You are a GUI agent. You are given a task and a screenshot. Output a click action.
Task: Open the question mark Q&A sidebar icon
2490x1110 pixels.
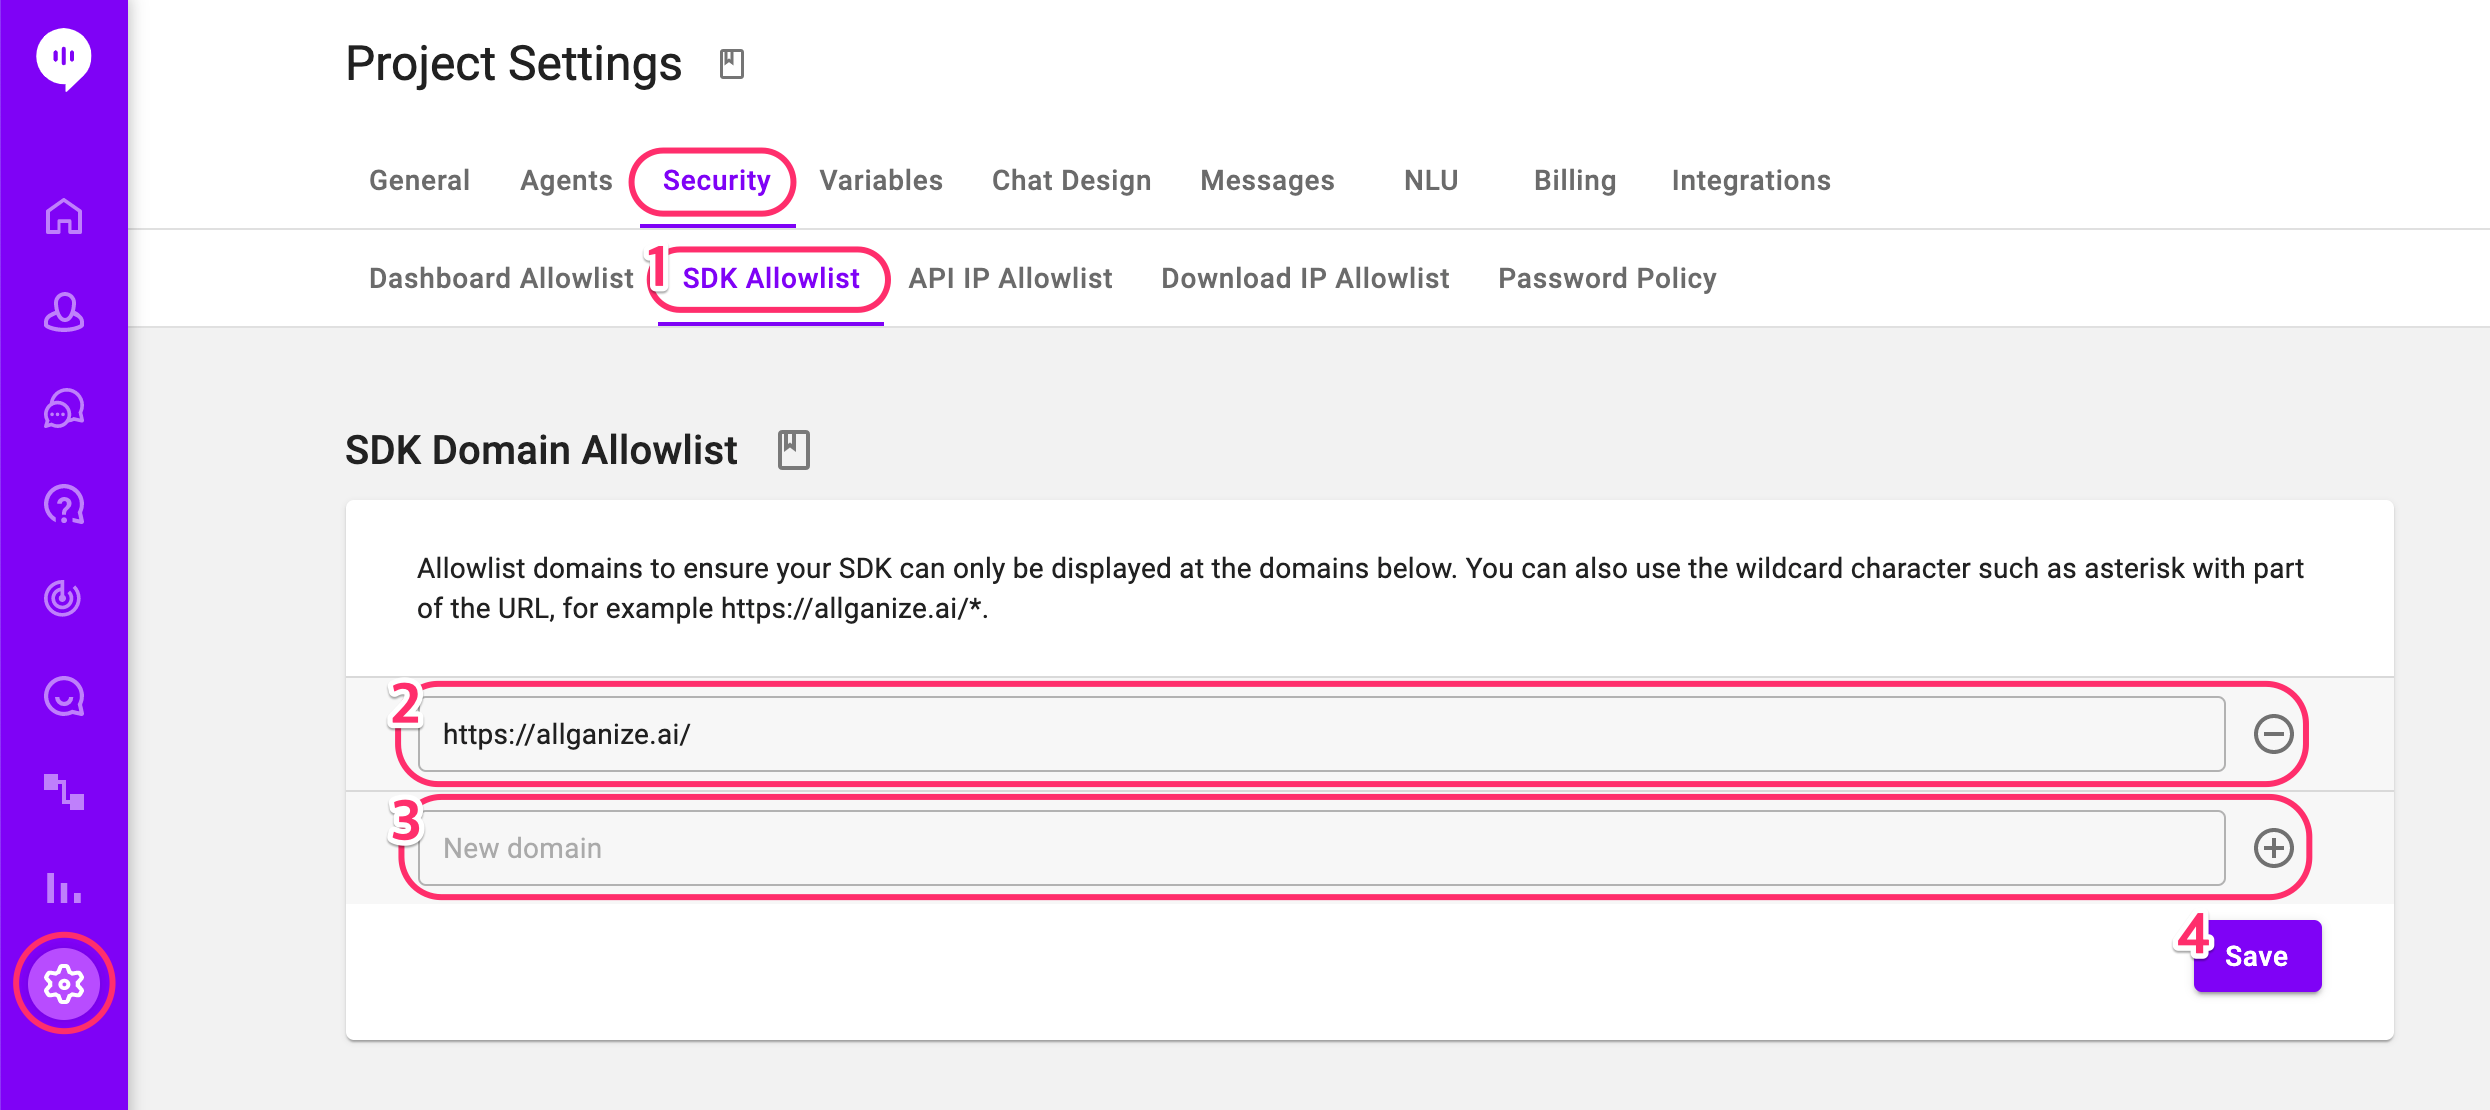coord(64,504)
